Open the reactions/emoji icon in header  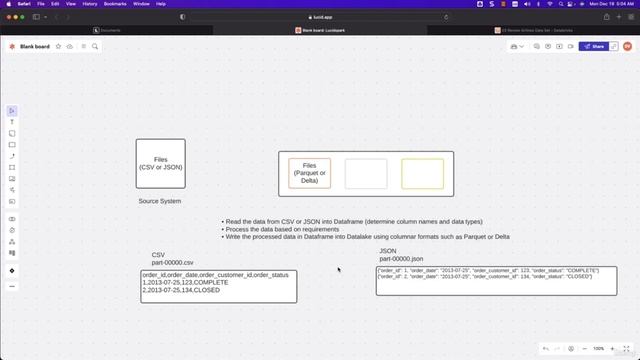[x=548, y=47]
